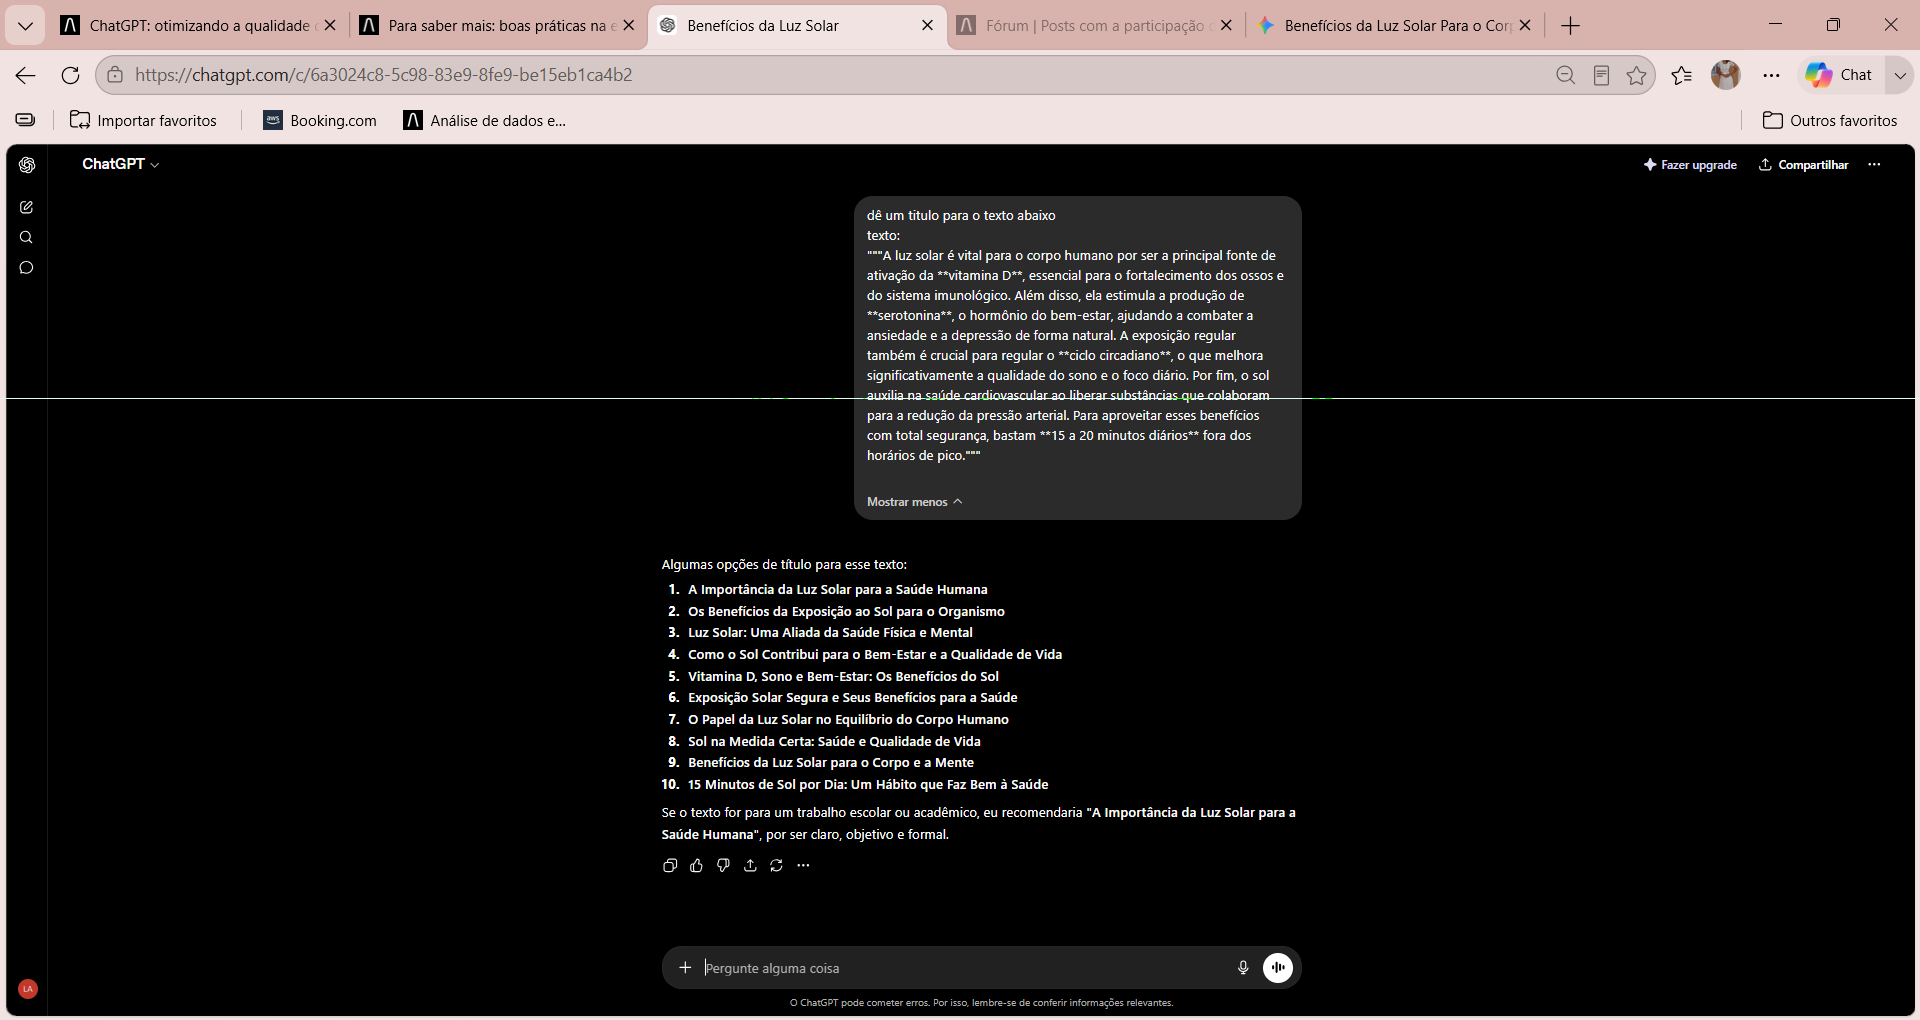This screenshot has width=1920, height=1020.
Task: Open more actions below the response
Action: pos(803,865)
